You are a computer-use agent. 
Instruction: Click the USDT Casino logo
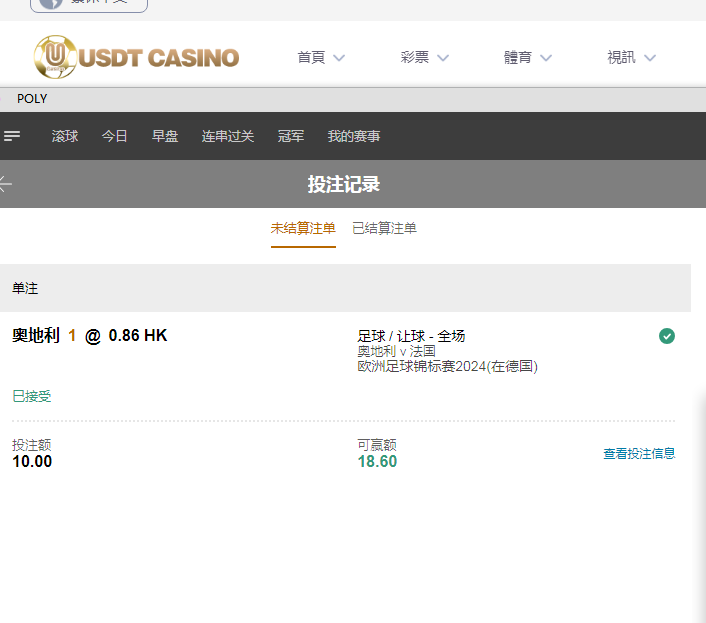tap(136, 57)
